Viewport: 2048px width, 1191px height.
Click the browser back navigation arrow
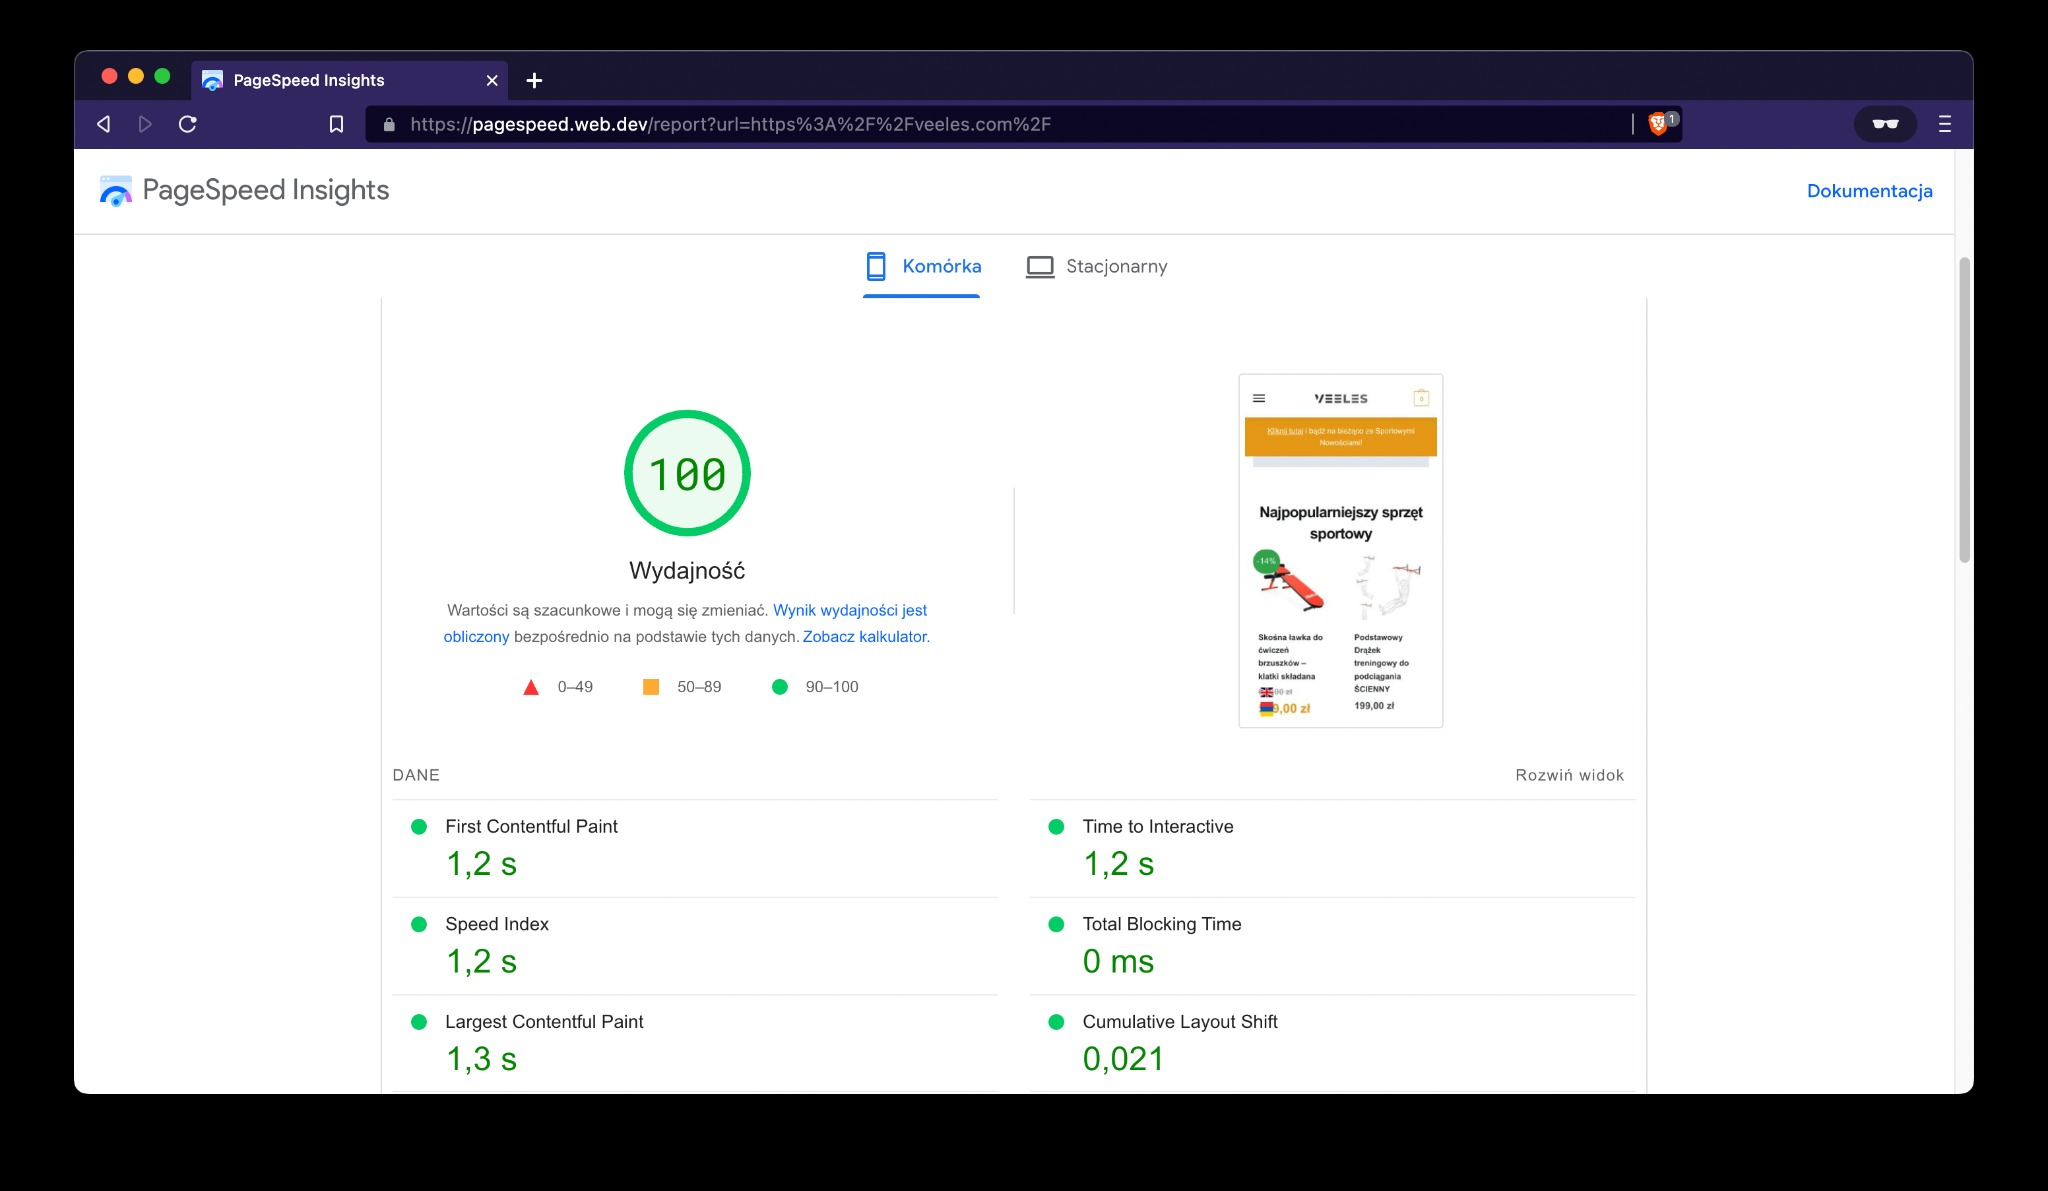[103, 123]
